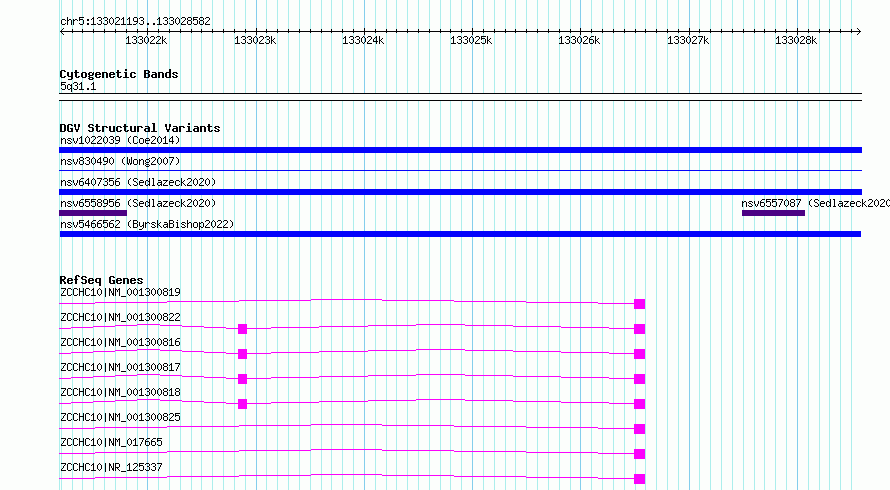The image size is (890, 490).
Task: Select the NM_017665 right-end exon box
Action: [640, 454]
